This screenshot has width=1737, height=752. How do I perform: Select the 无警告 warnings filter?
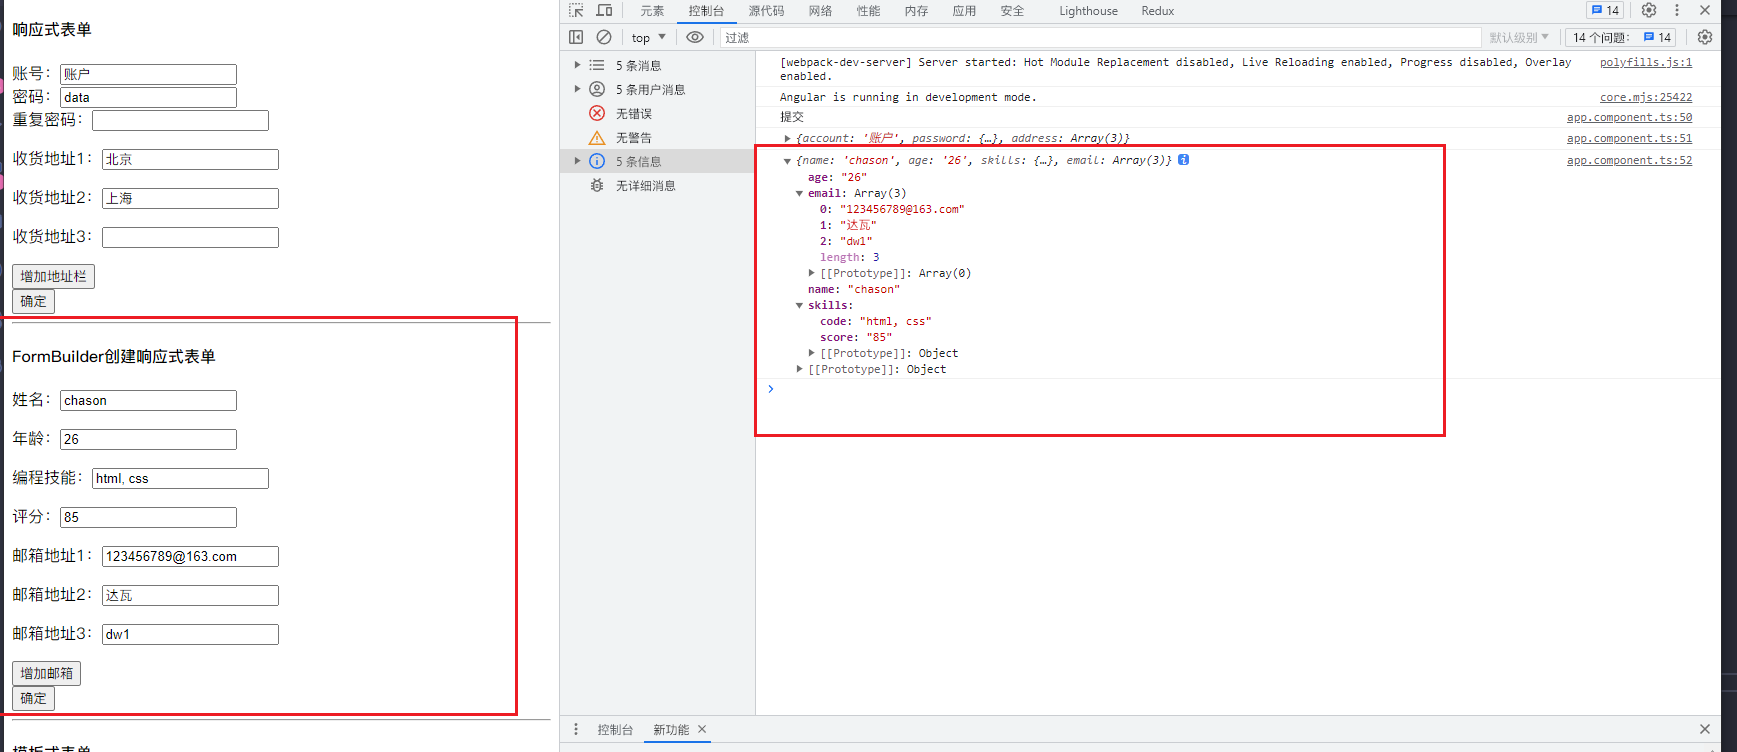click(x=633, y=138)
